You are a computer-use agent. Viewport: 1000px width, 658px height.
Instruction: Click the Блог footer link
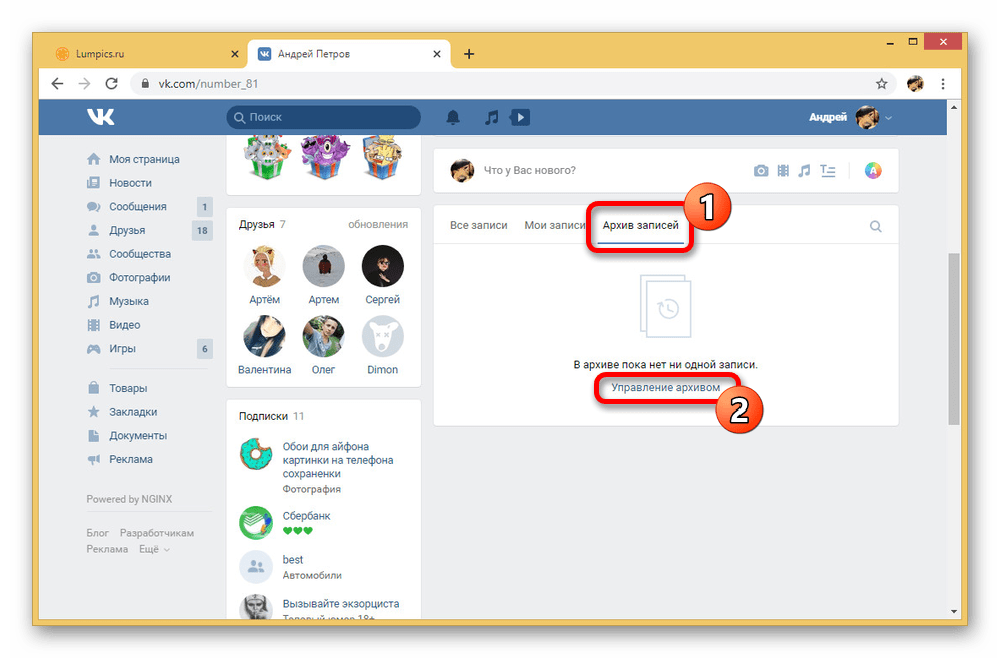(x=98, y=533)
